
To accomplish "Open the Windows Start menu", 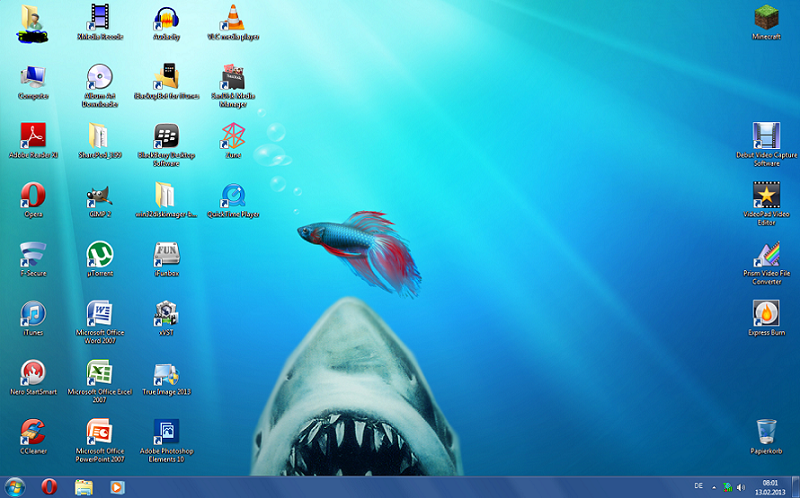I will click(14, 487).
